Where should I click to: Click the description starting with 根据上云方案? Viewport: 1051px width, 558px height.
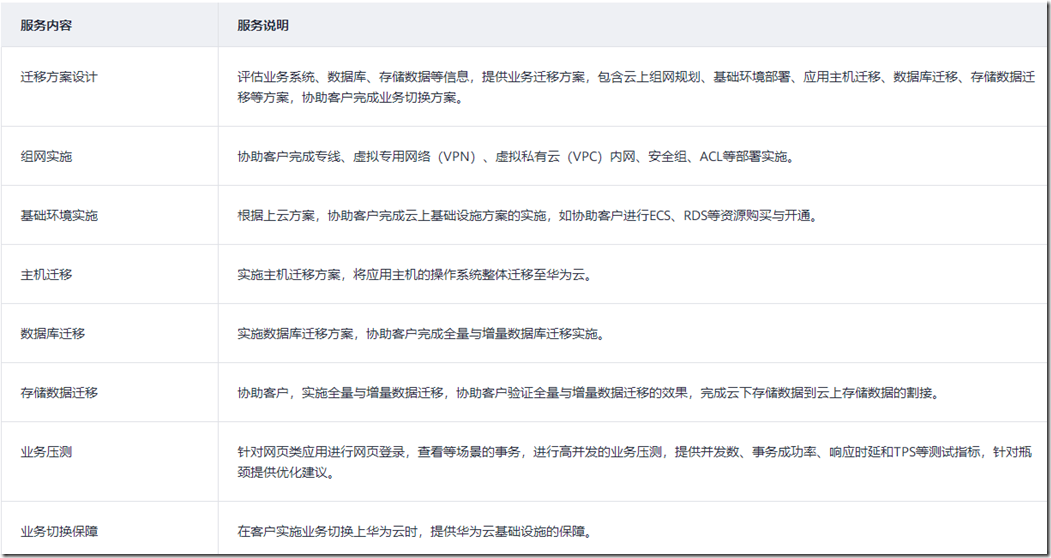pyautogui.click(x=527, y=215)
